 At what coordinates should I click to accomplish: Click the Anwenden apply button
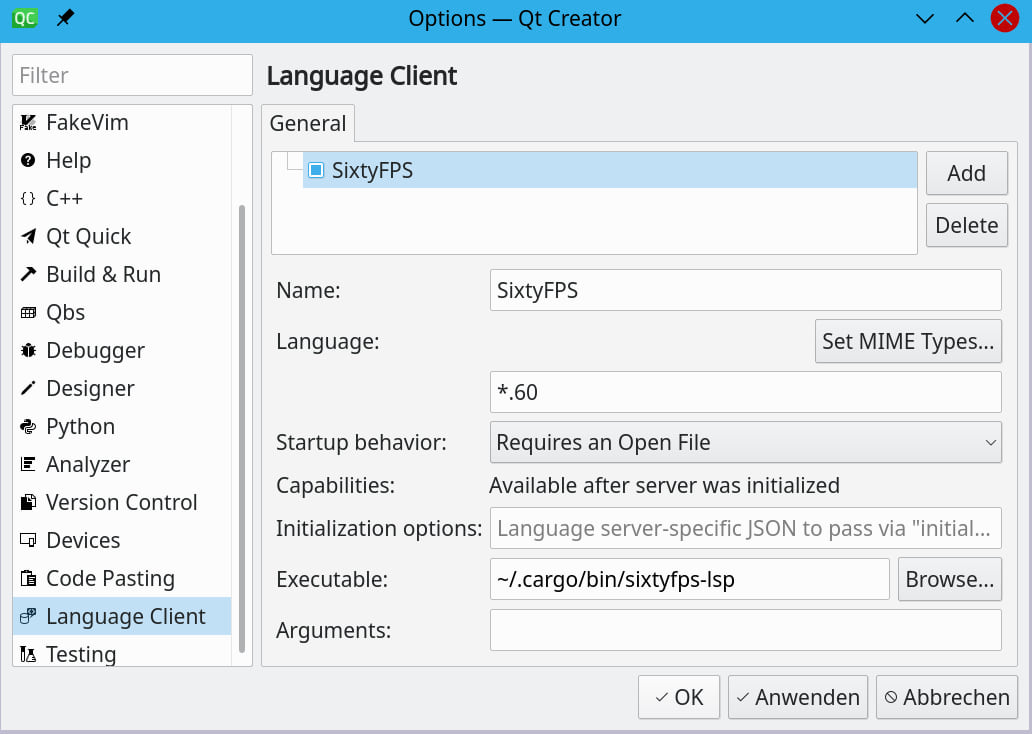(798, 697)
